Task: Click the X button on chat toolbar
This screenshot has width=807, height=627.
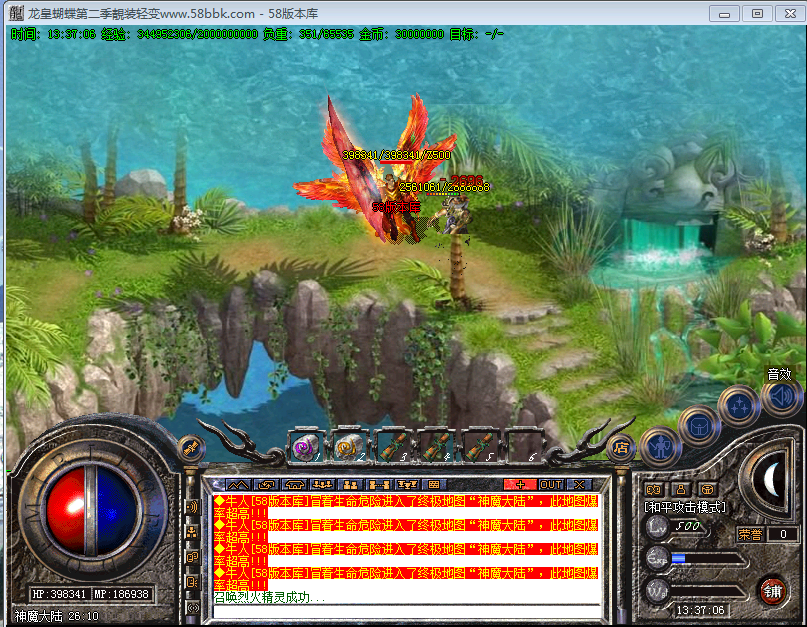Action: pyautogui.click(x=579, y=484)
